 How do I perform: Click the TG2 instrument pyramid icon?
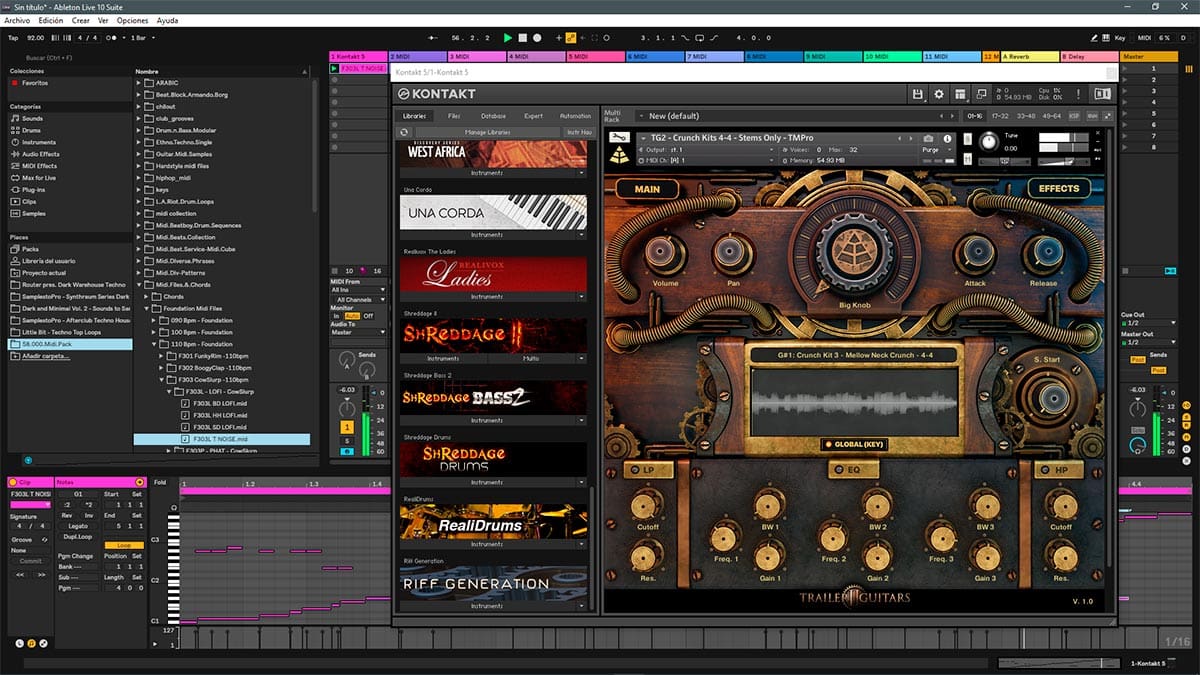click(619, 156)
